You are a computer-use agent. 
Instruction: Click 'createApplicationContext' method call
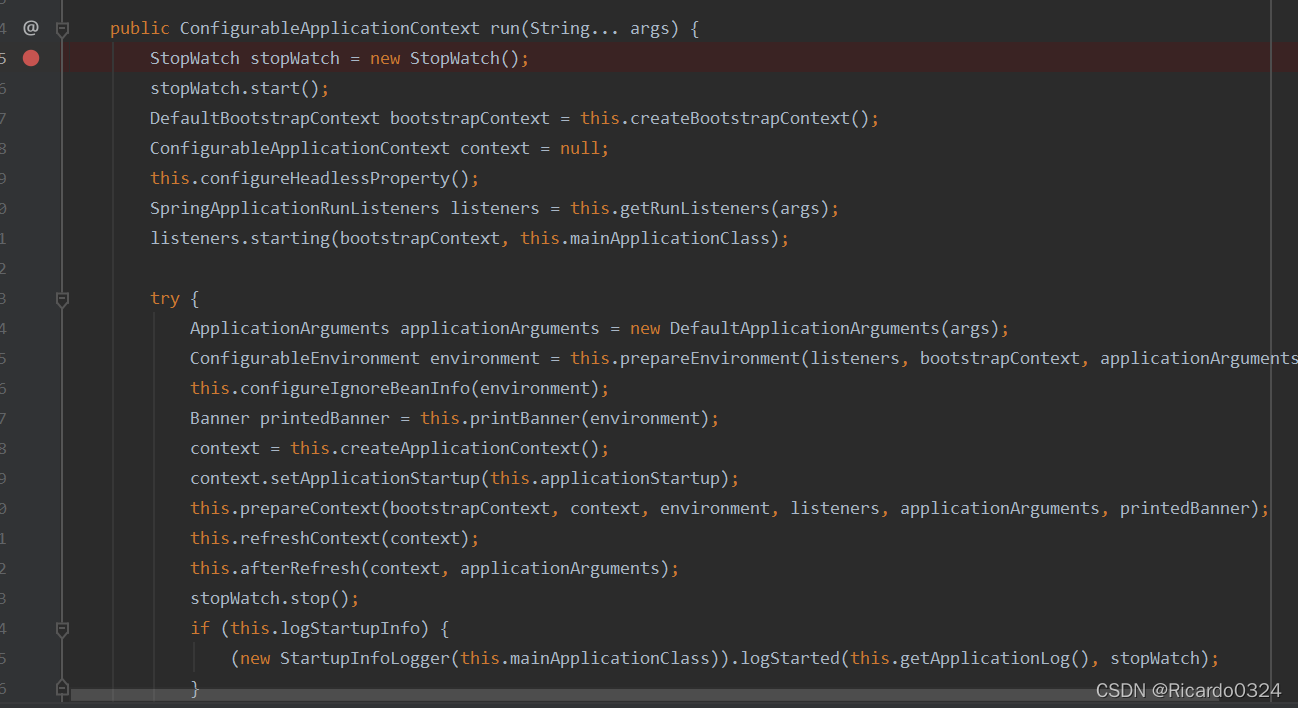[x=460, y=448]
